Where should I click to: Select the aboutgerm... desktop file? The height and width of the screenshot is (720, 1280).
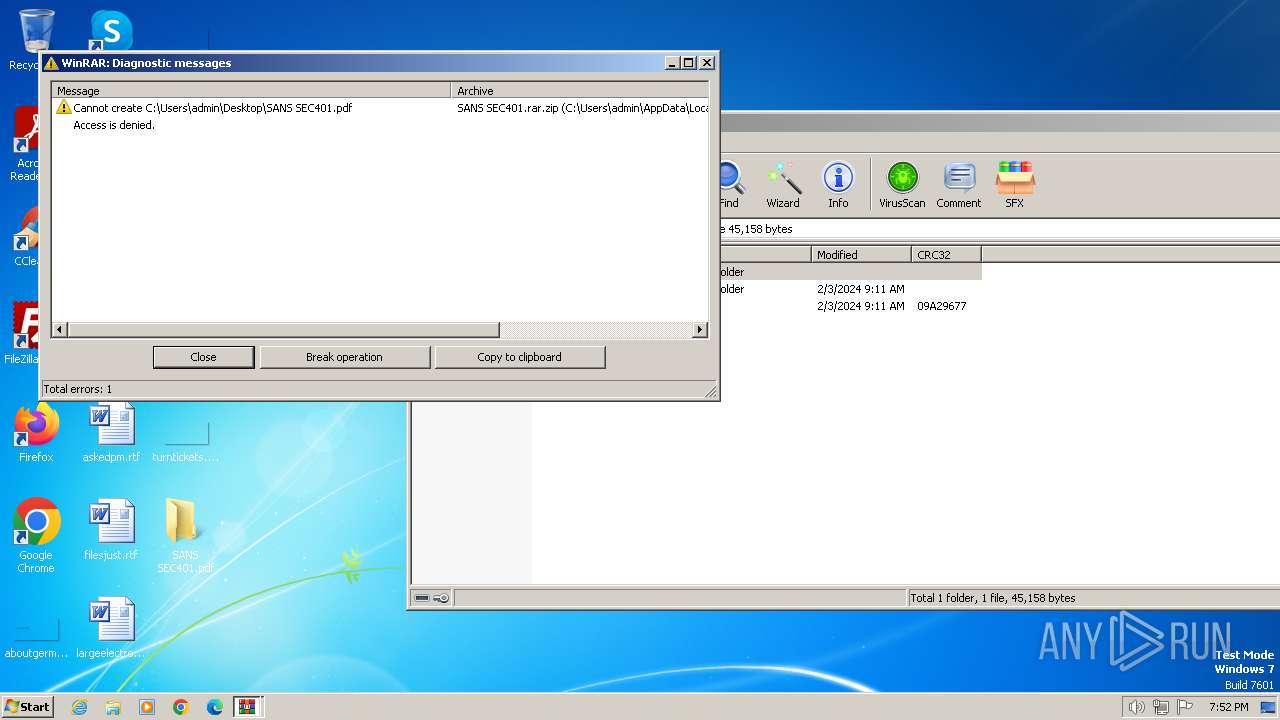tap(36, 636)
